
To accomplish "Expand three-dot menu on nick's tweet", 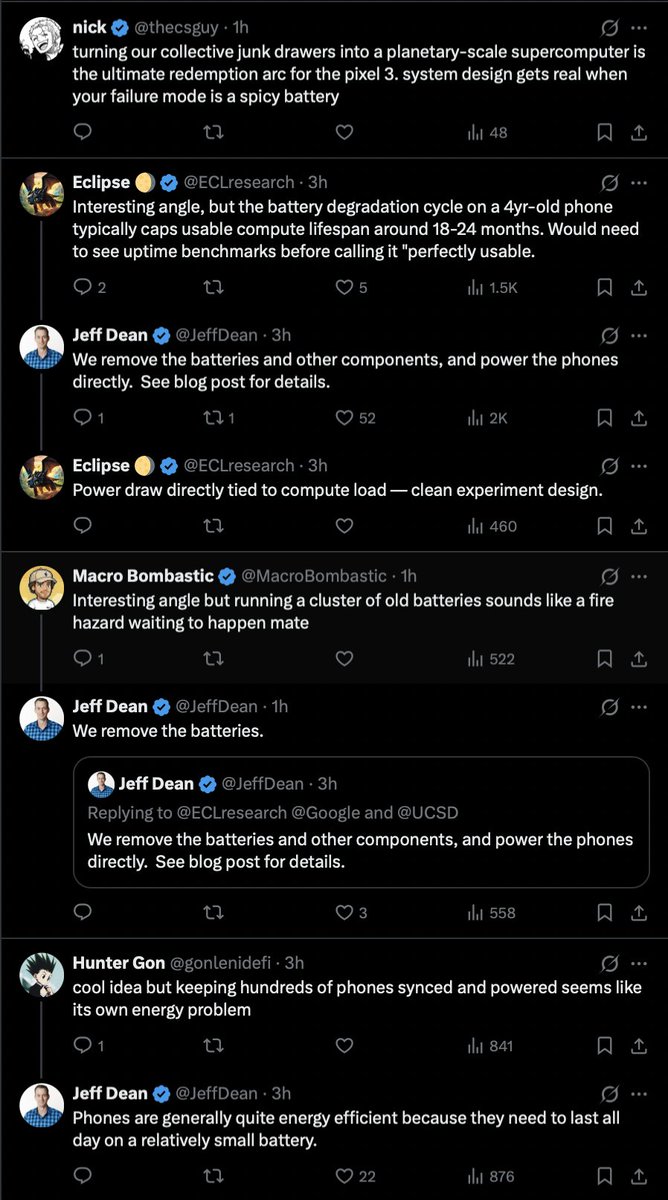I will [639, 28].
